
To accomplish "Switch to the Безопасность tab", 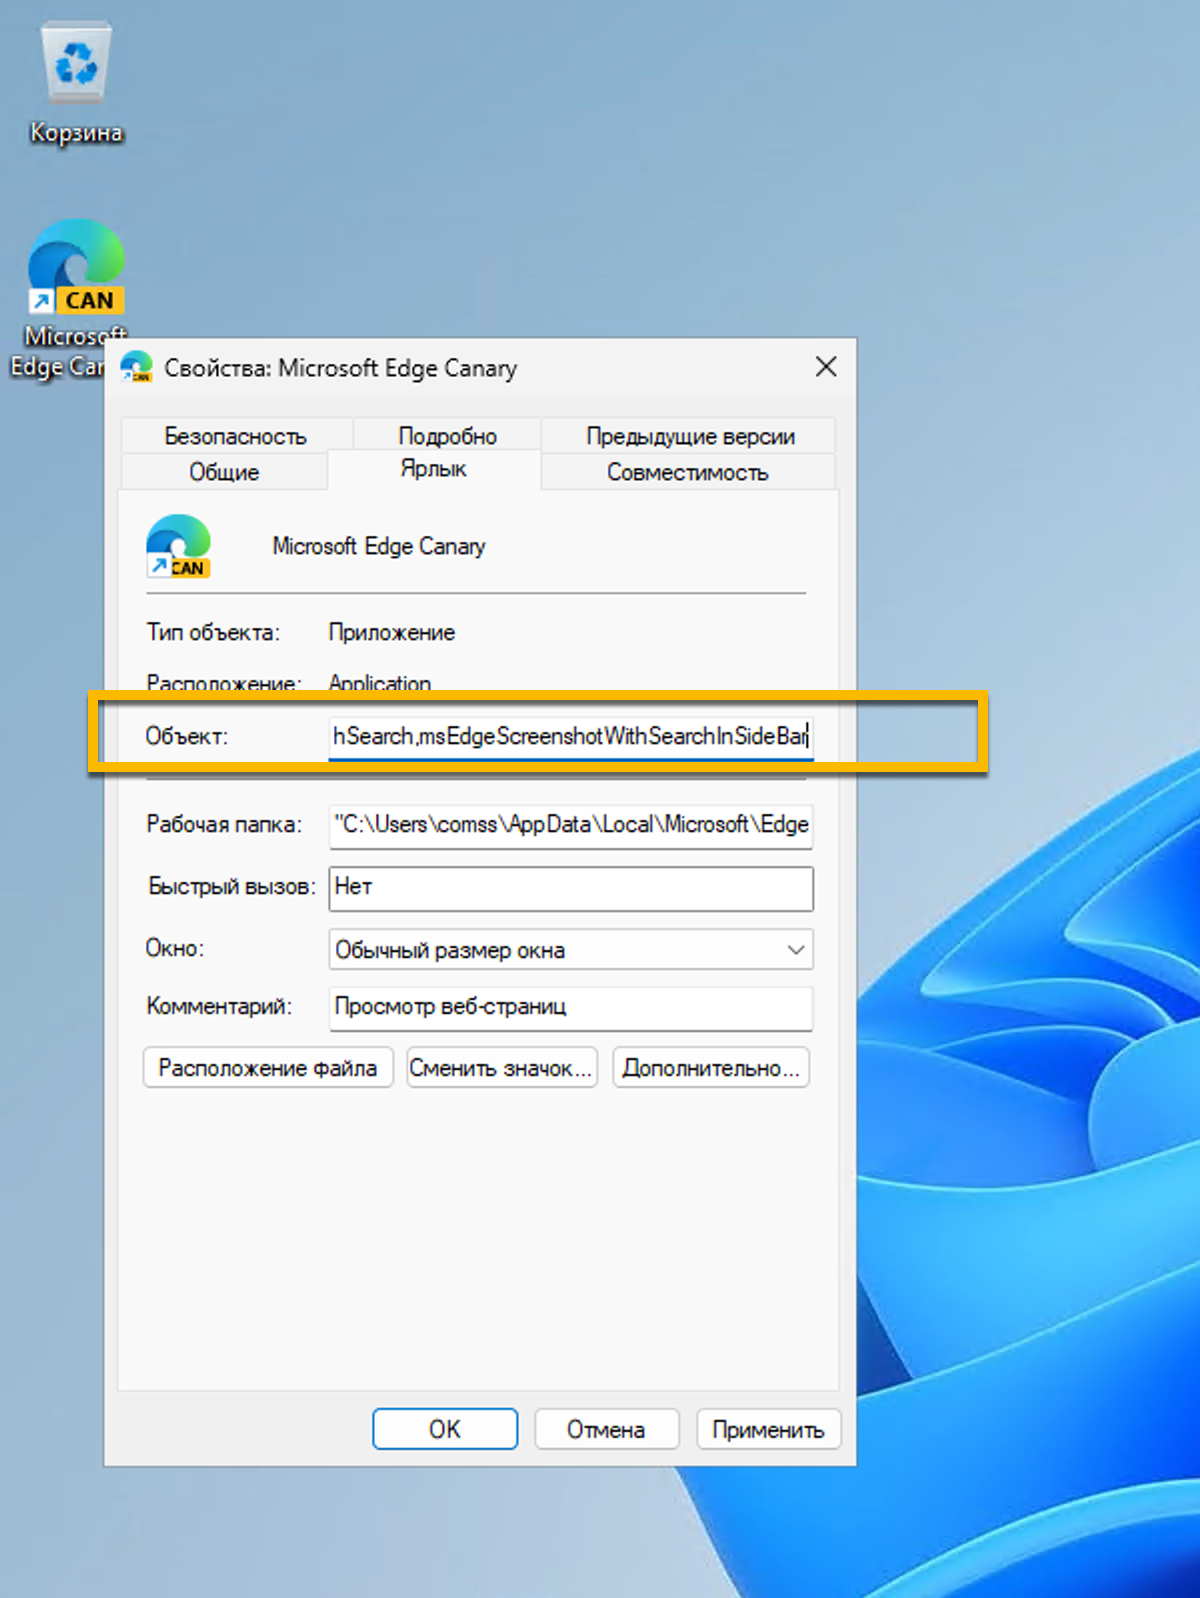I will (236, 436).
